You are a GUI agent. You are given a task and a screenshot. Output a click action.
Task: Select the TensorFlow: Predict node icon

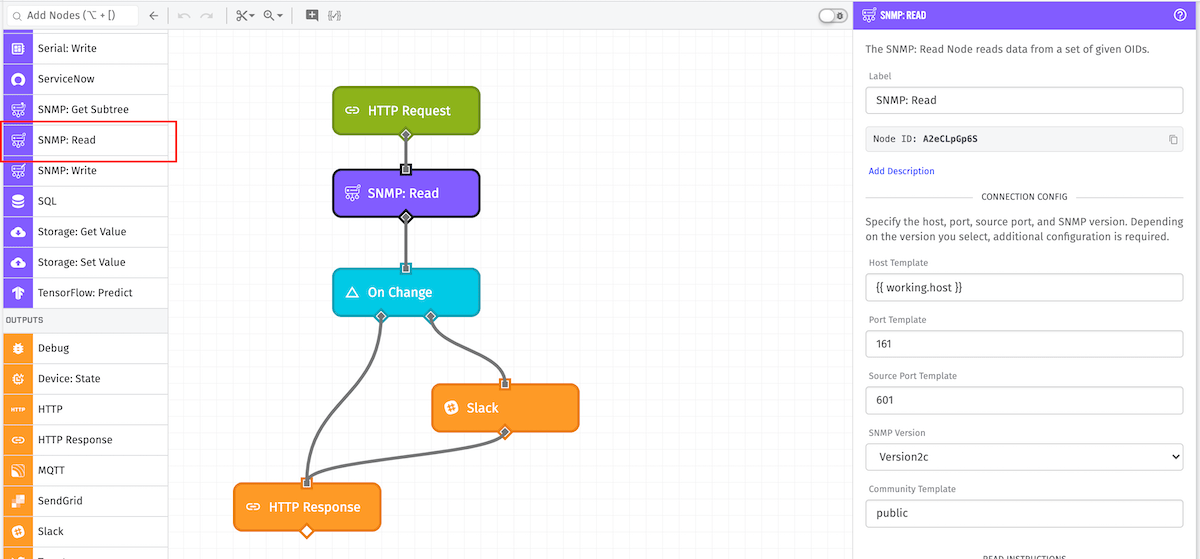coord(17,293)
